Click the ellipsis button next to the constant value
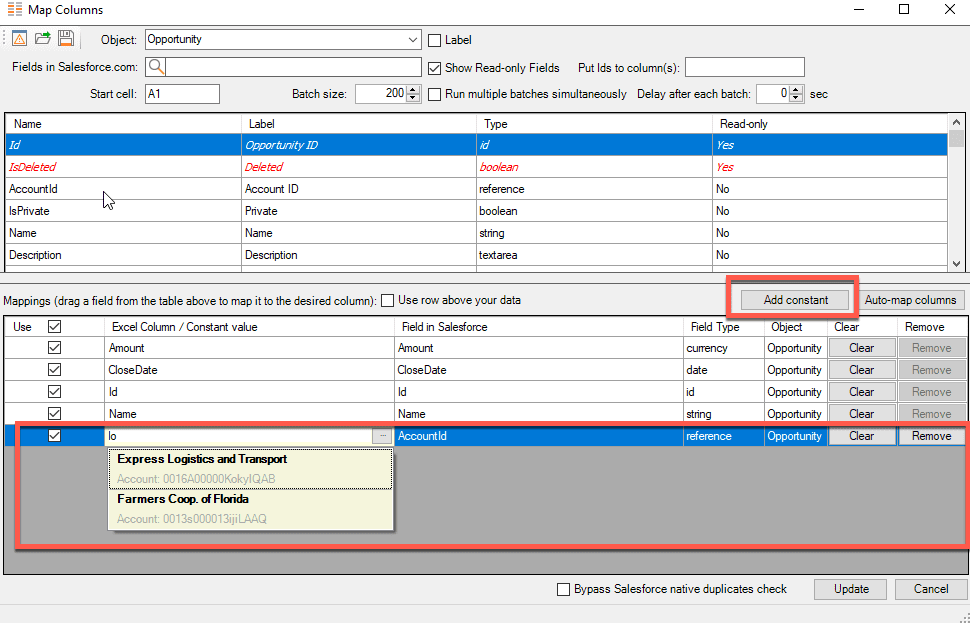The height and width of the screenshot is (623, 970). pos(382,436)
